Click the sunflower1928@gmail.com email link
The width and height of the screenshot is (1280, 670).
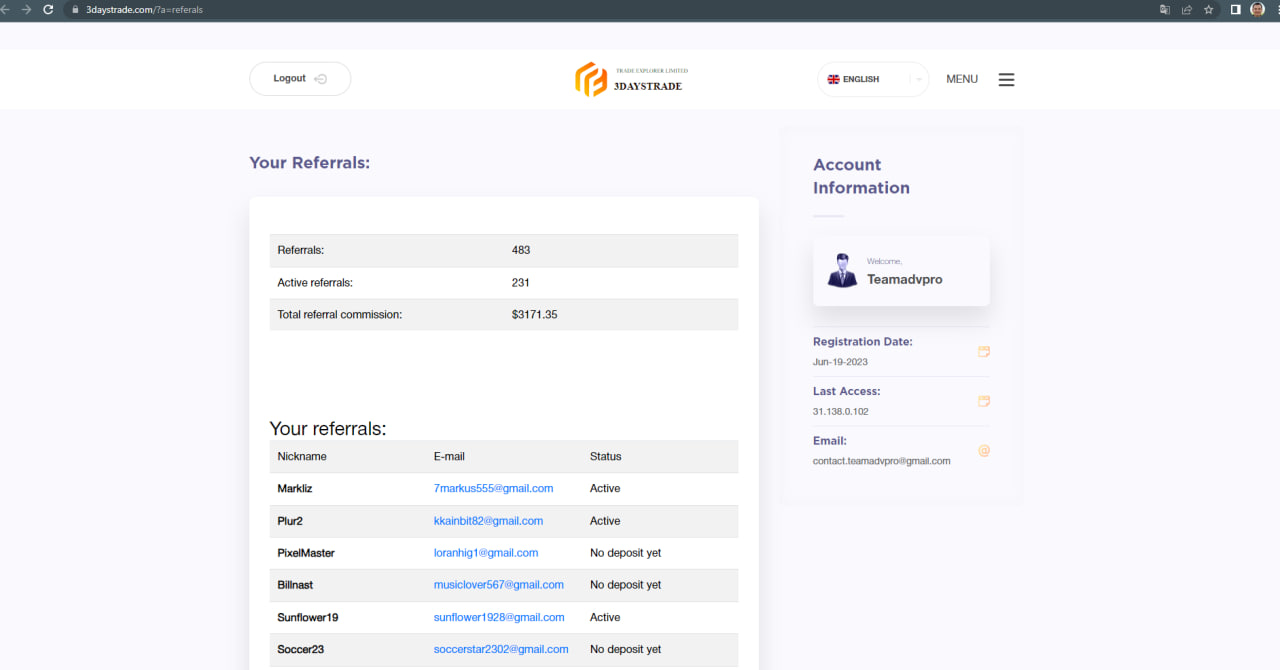(498, 617)
